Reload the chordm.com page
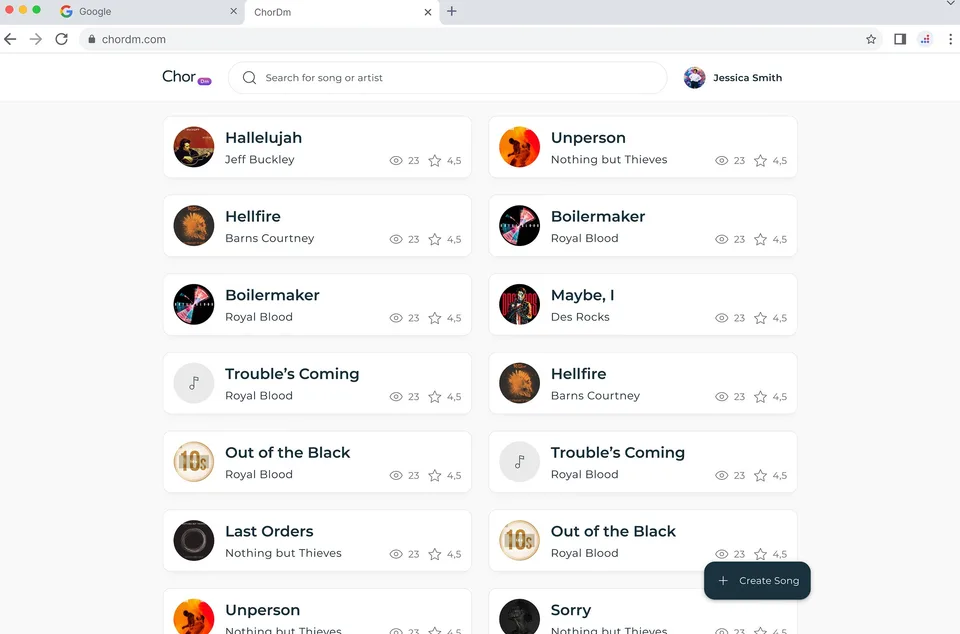960x634 pixels. pyautogui.click(x=61, y=39)
